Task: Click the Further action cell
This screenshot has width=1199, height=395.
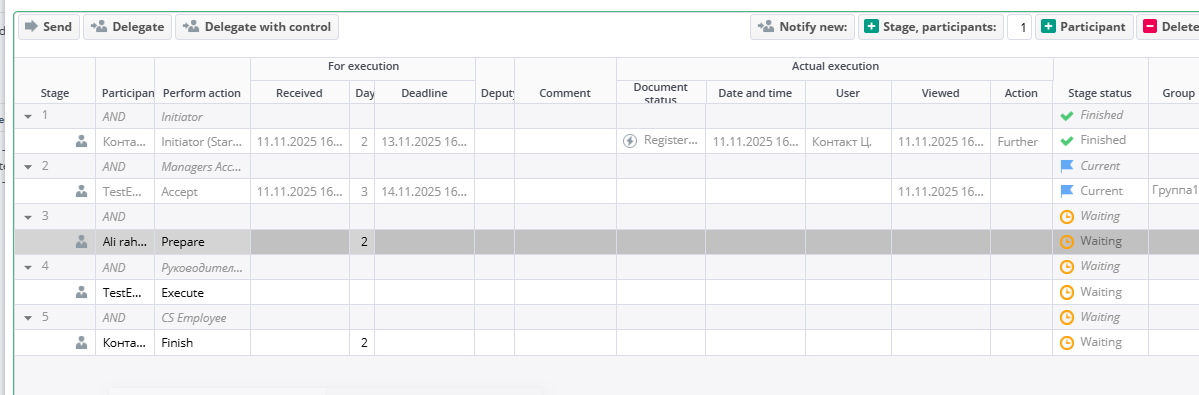Action: tap(1022, 141)
